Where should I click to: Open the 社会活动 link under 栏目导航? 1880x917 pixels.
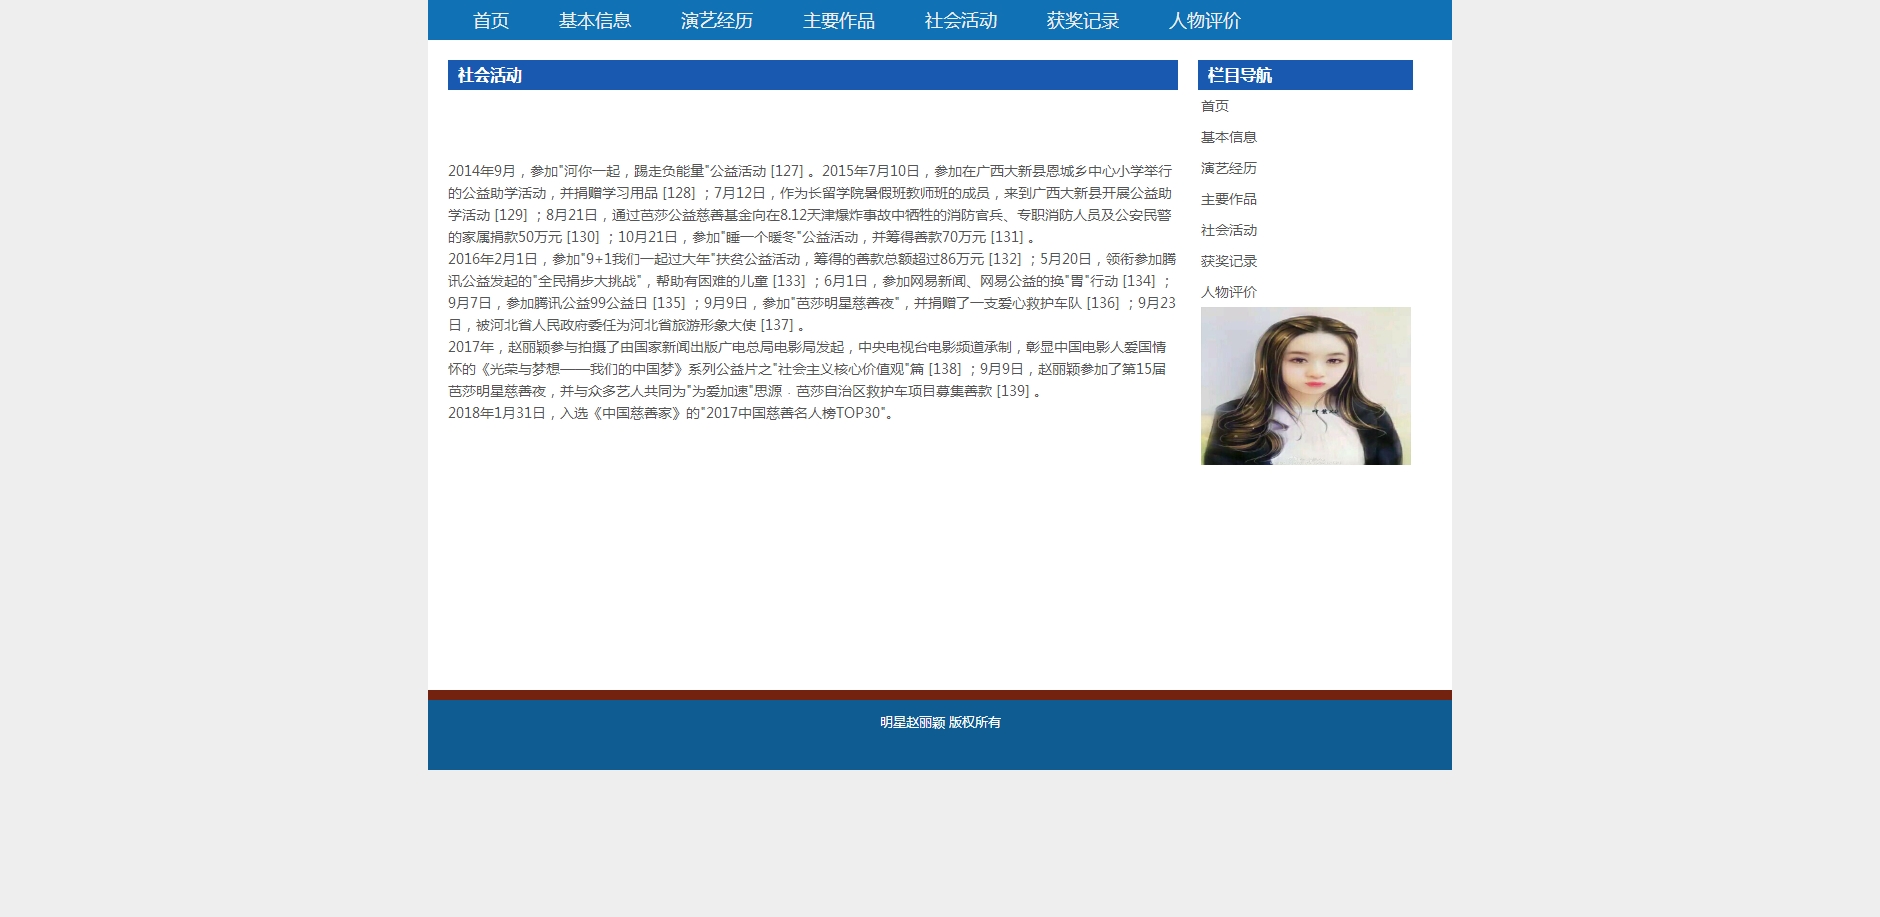1228,230
